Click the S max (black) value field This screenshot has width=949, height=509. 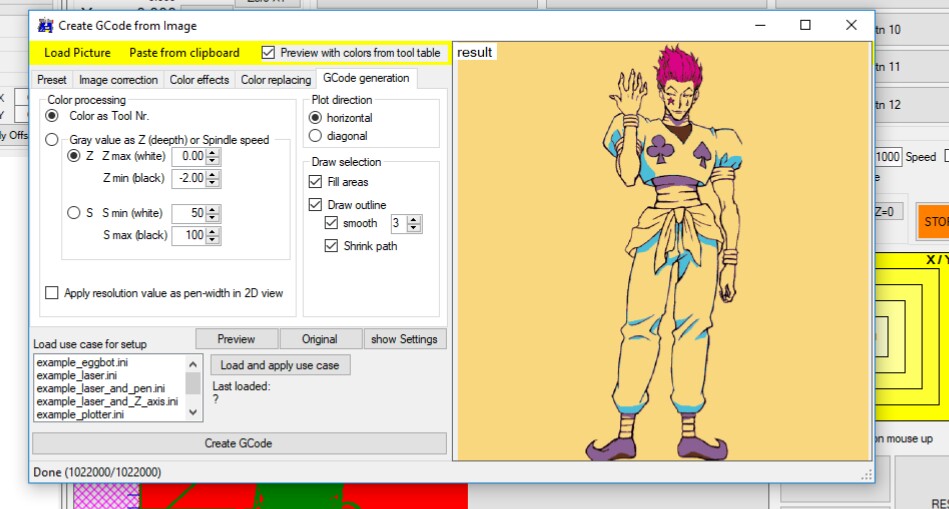coord(189,235)
